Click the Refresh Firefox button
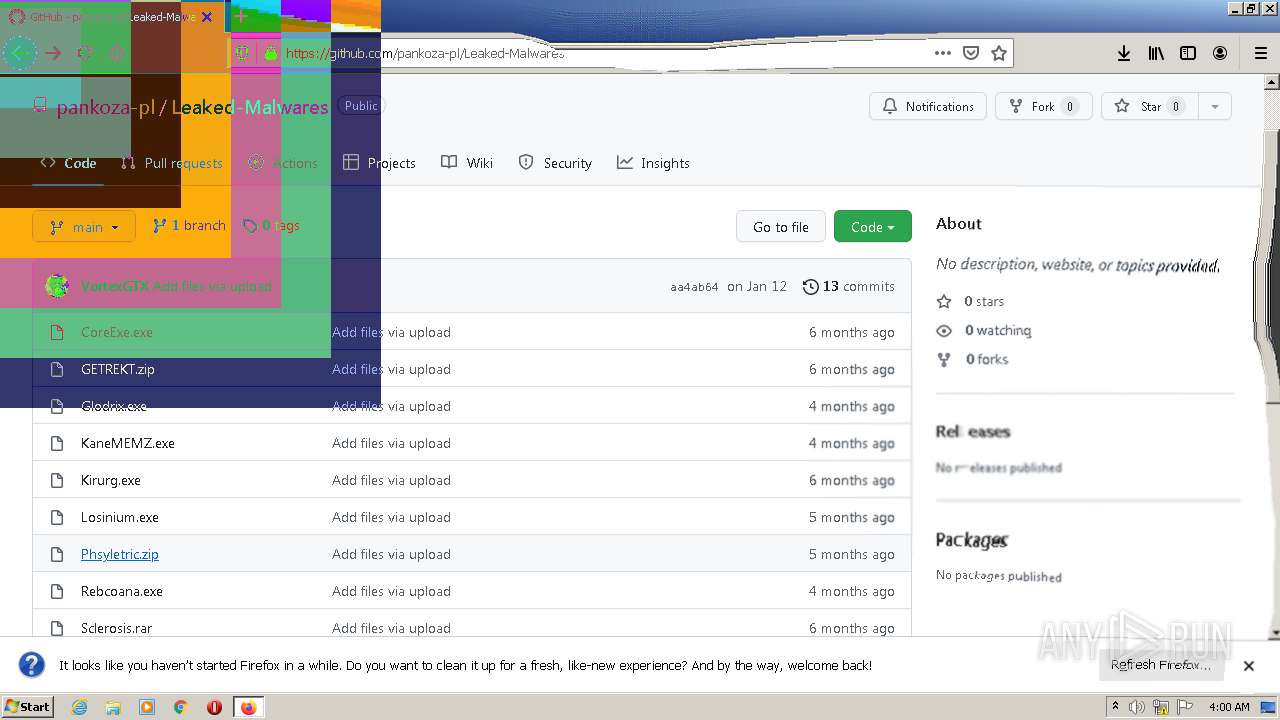Viewport: 1280px width, 720px height. point(1160,665)
